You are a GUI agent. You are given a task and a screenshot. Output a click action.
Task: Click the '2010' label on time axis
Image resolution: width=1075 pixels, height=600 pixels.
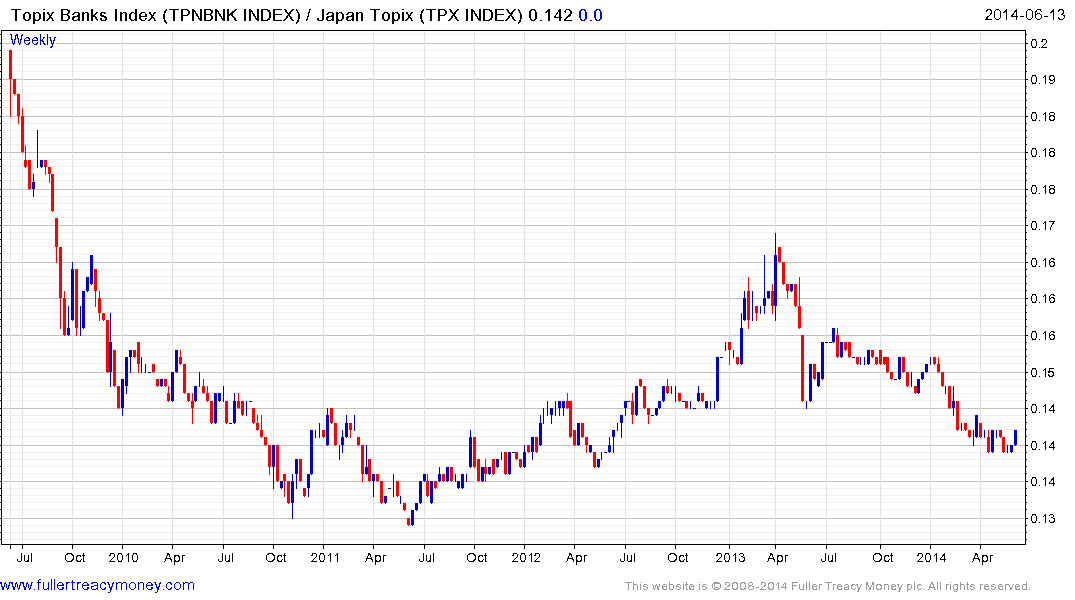pyautogui.click(x=123, y=557)
